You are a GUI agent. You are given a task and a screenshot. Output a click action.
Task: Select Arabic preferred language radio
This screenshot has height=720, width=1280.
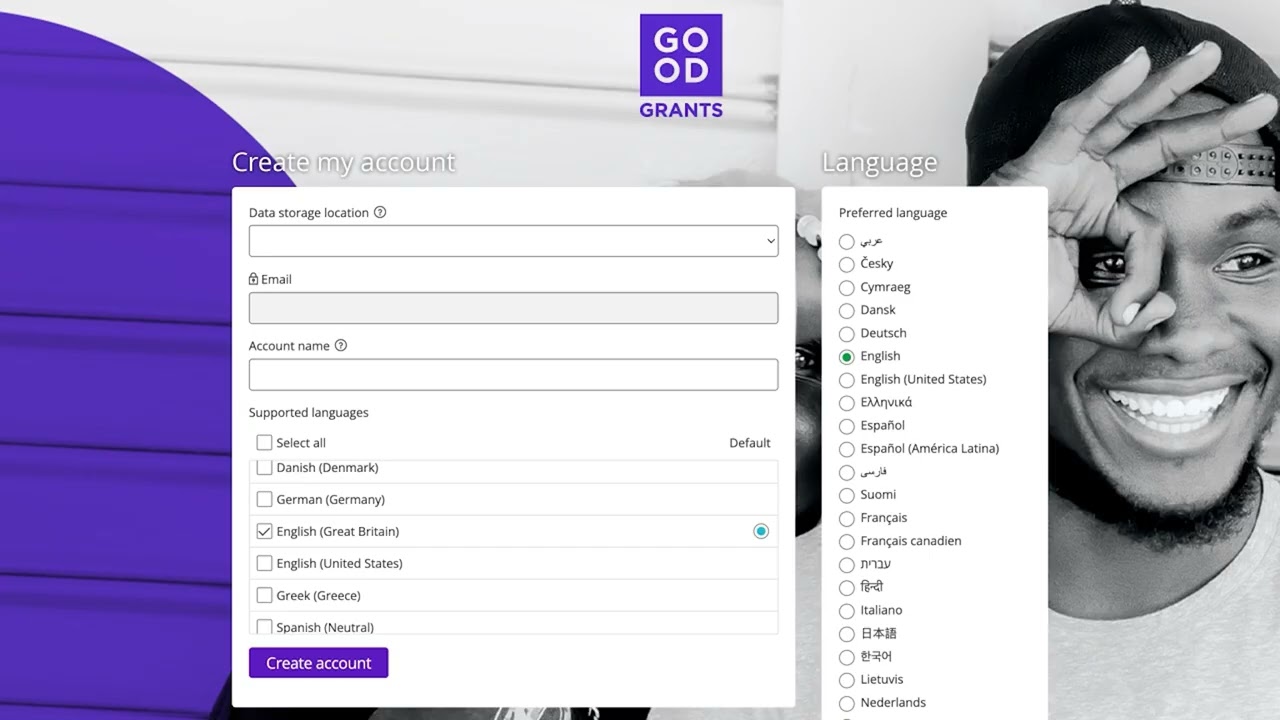coord(847,241)
